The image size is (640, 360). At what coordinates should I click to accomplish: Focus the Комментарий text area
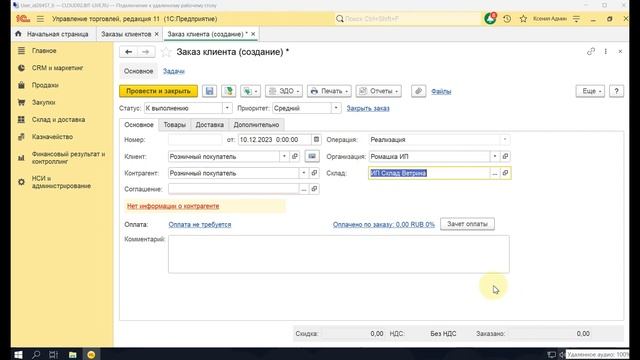coord(339,254)
